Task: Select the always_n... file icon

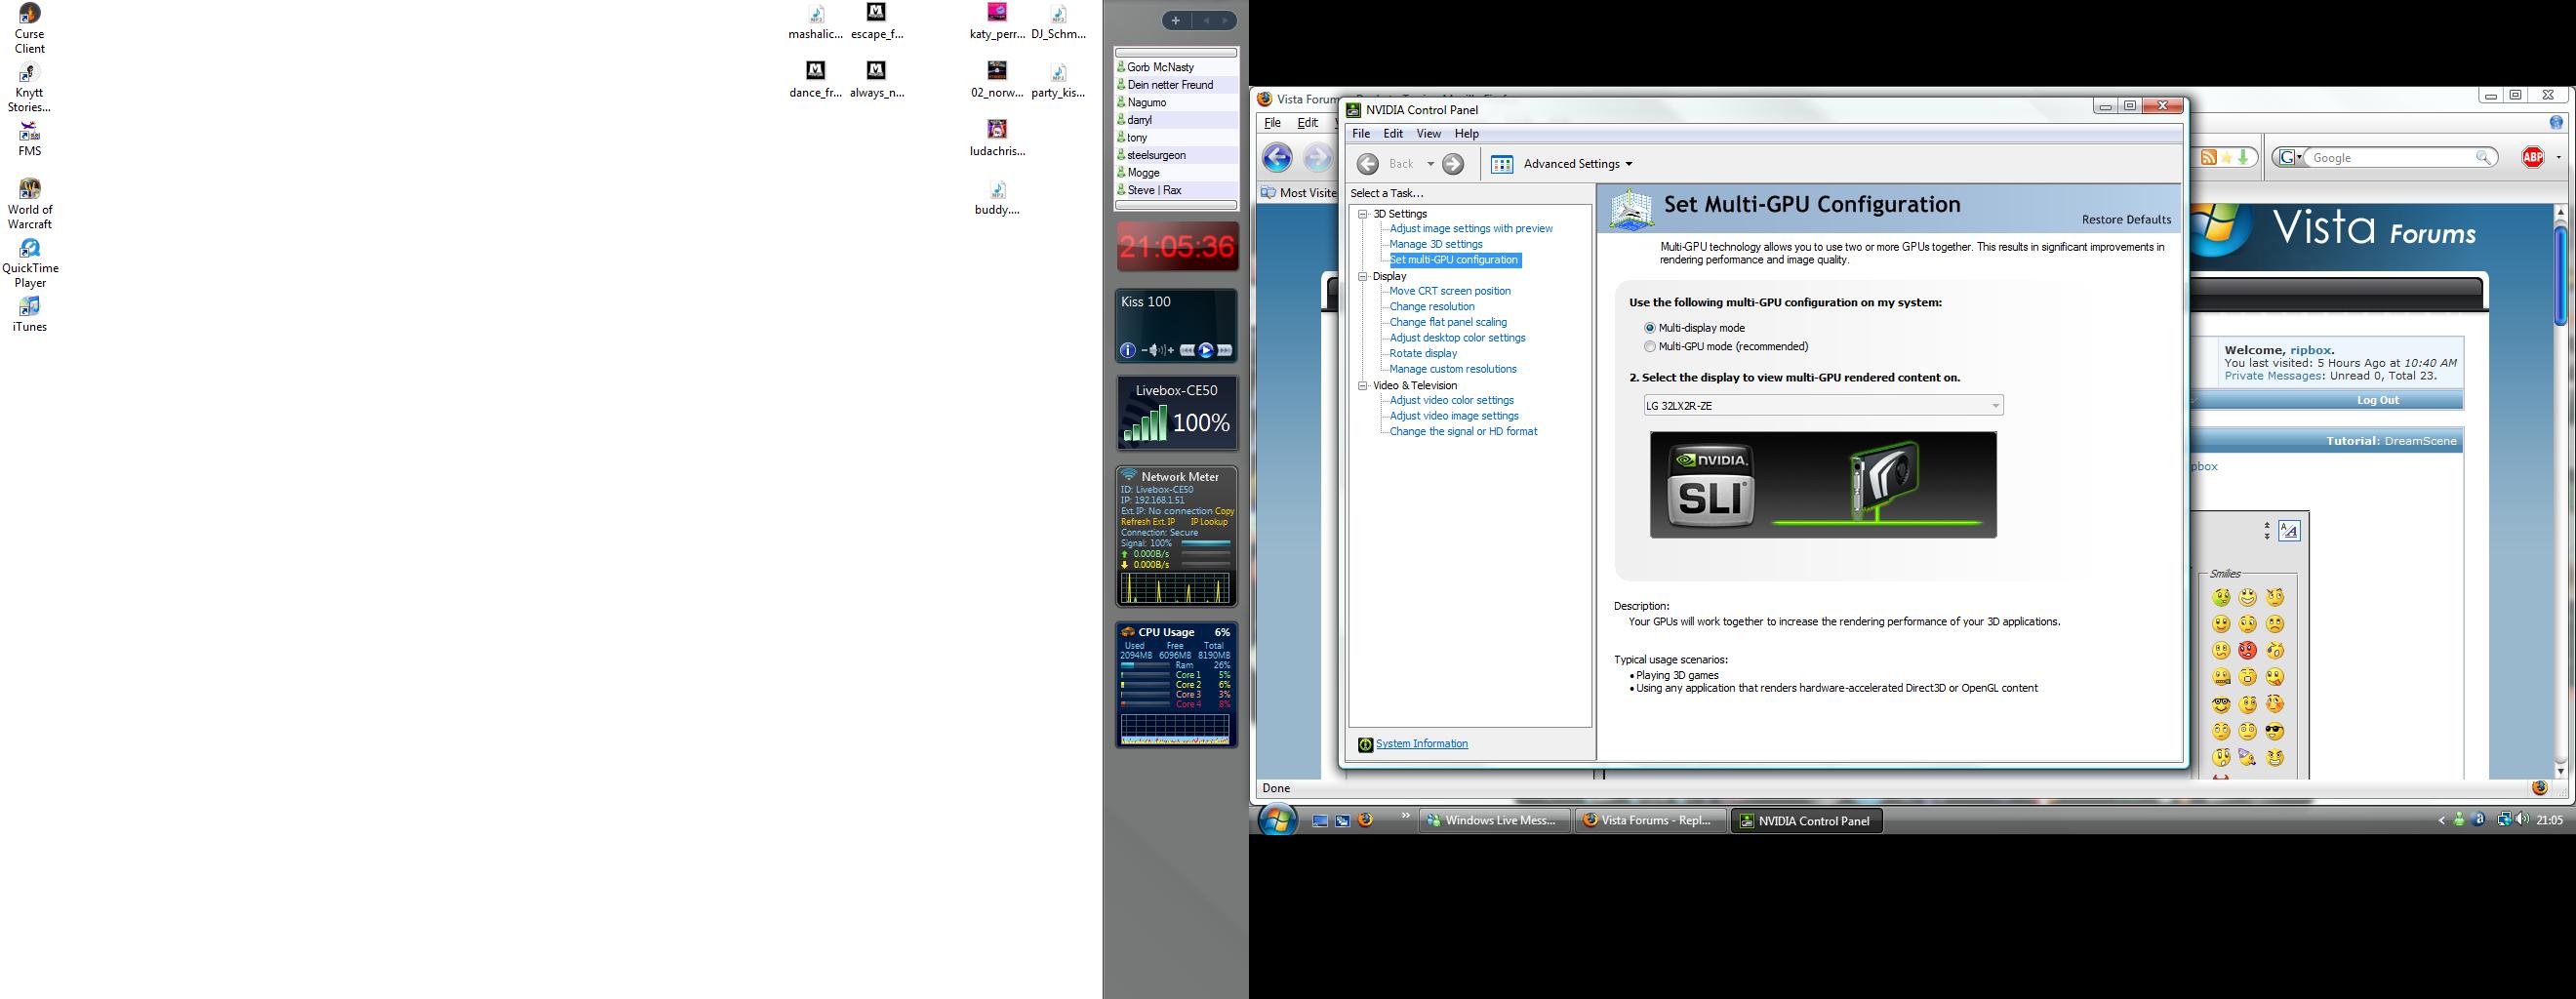Action: (x=876, y=80)
